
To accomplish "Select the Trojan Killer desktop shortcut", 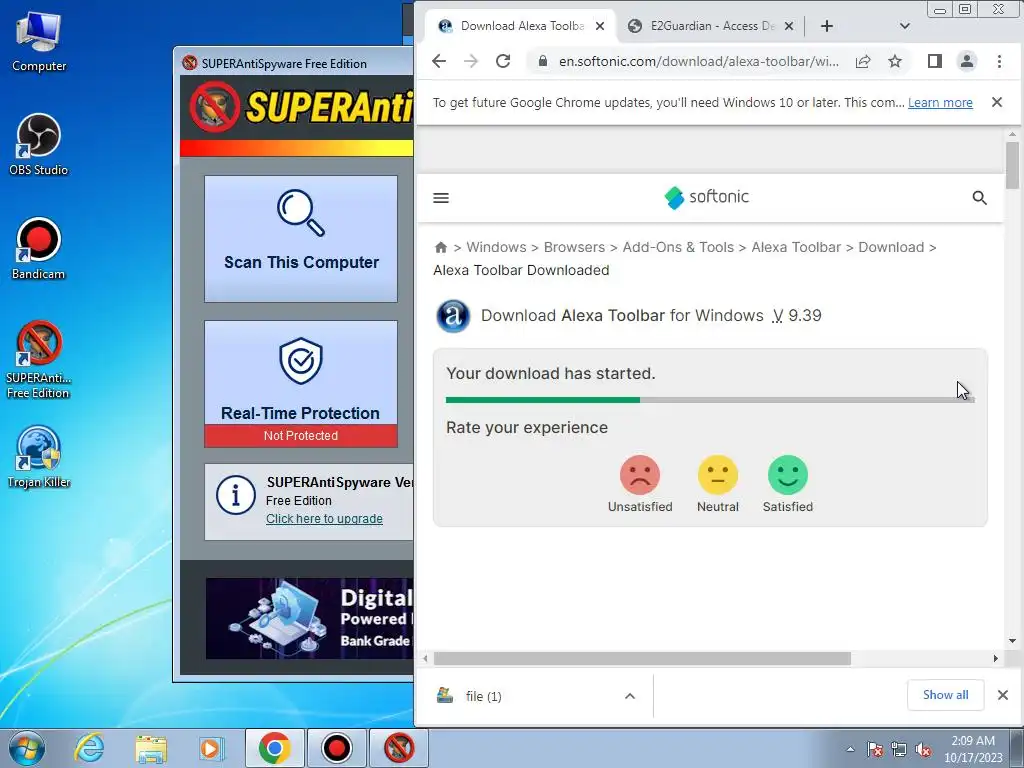I will point(39,457).
